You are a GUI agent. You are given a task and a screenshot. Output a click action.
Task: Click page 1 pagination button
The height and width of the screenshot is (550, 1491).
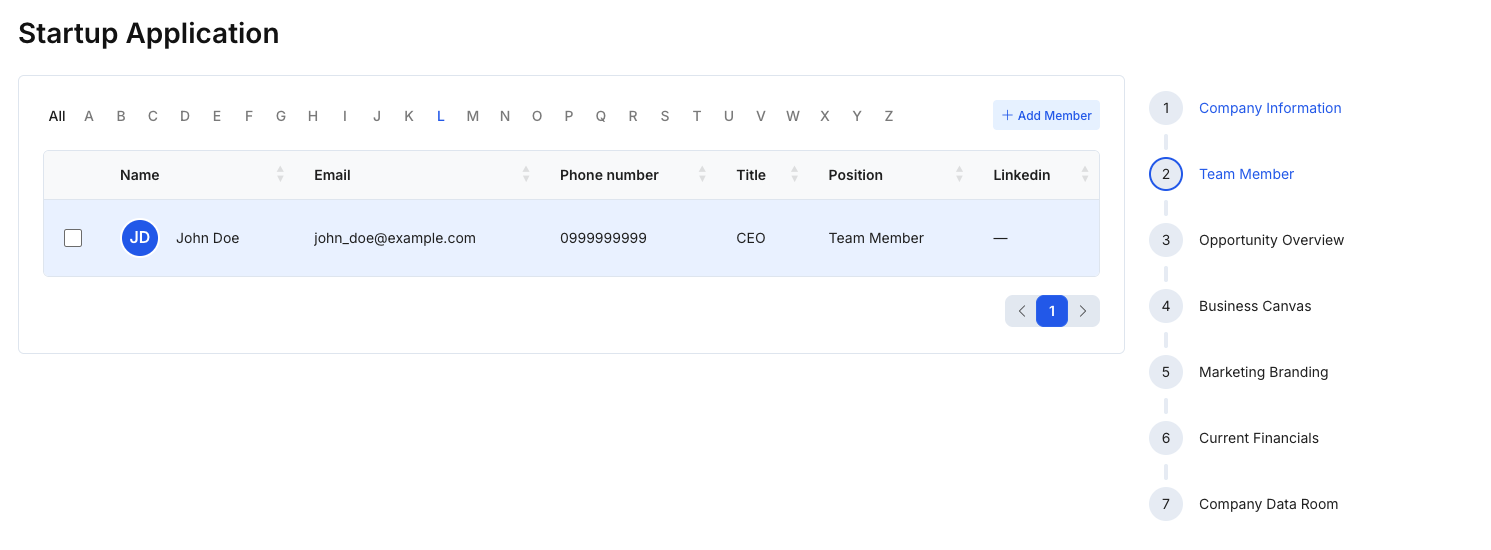(1052, 311)
